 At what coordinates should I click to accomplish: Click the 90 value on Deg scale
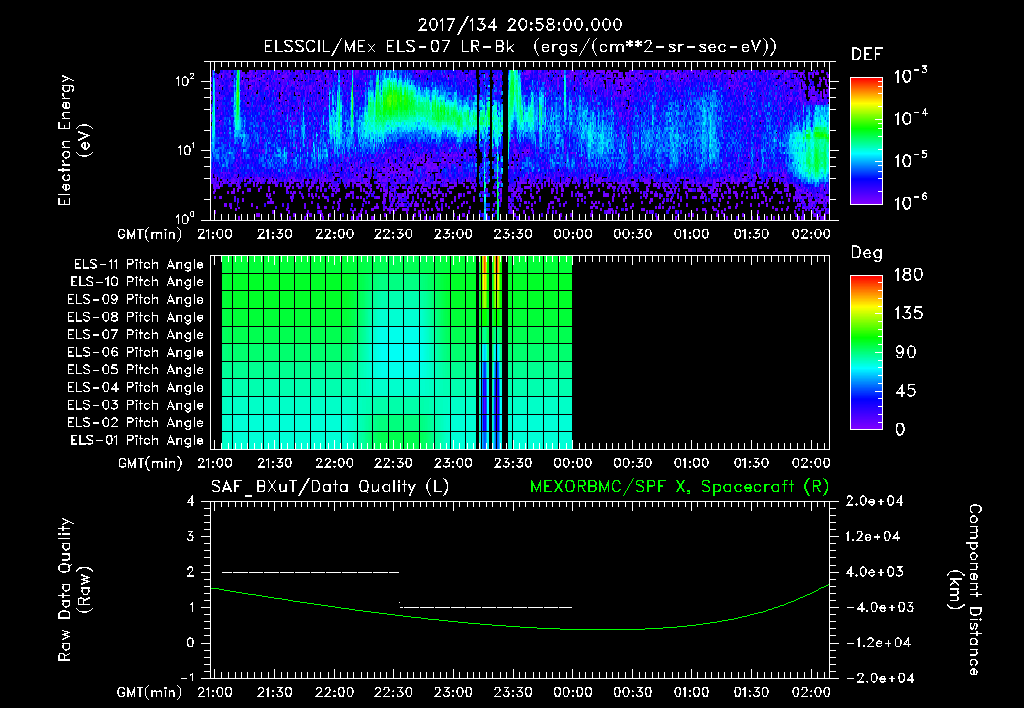(x=906, y=352)
